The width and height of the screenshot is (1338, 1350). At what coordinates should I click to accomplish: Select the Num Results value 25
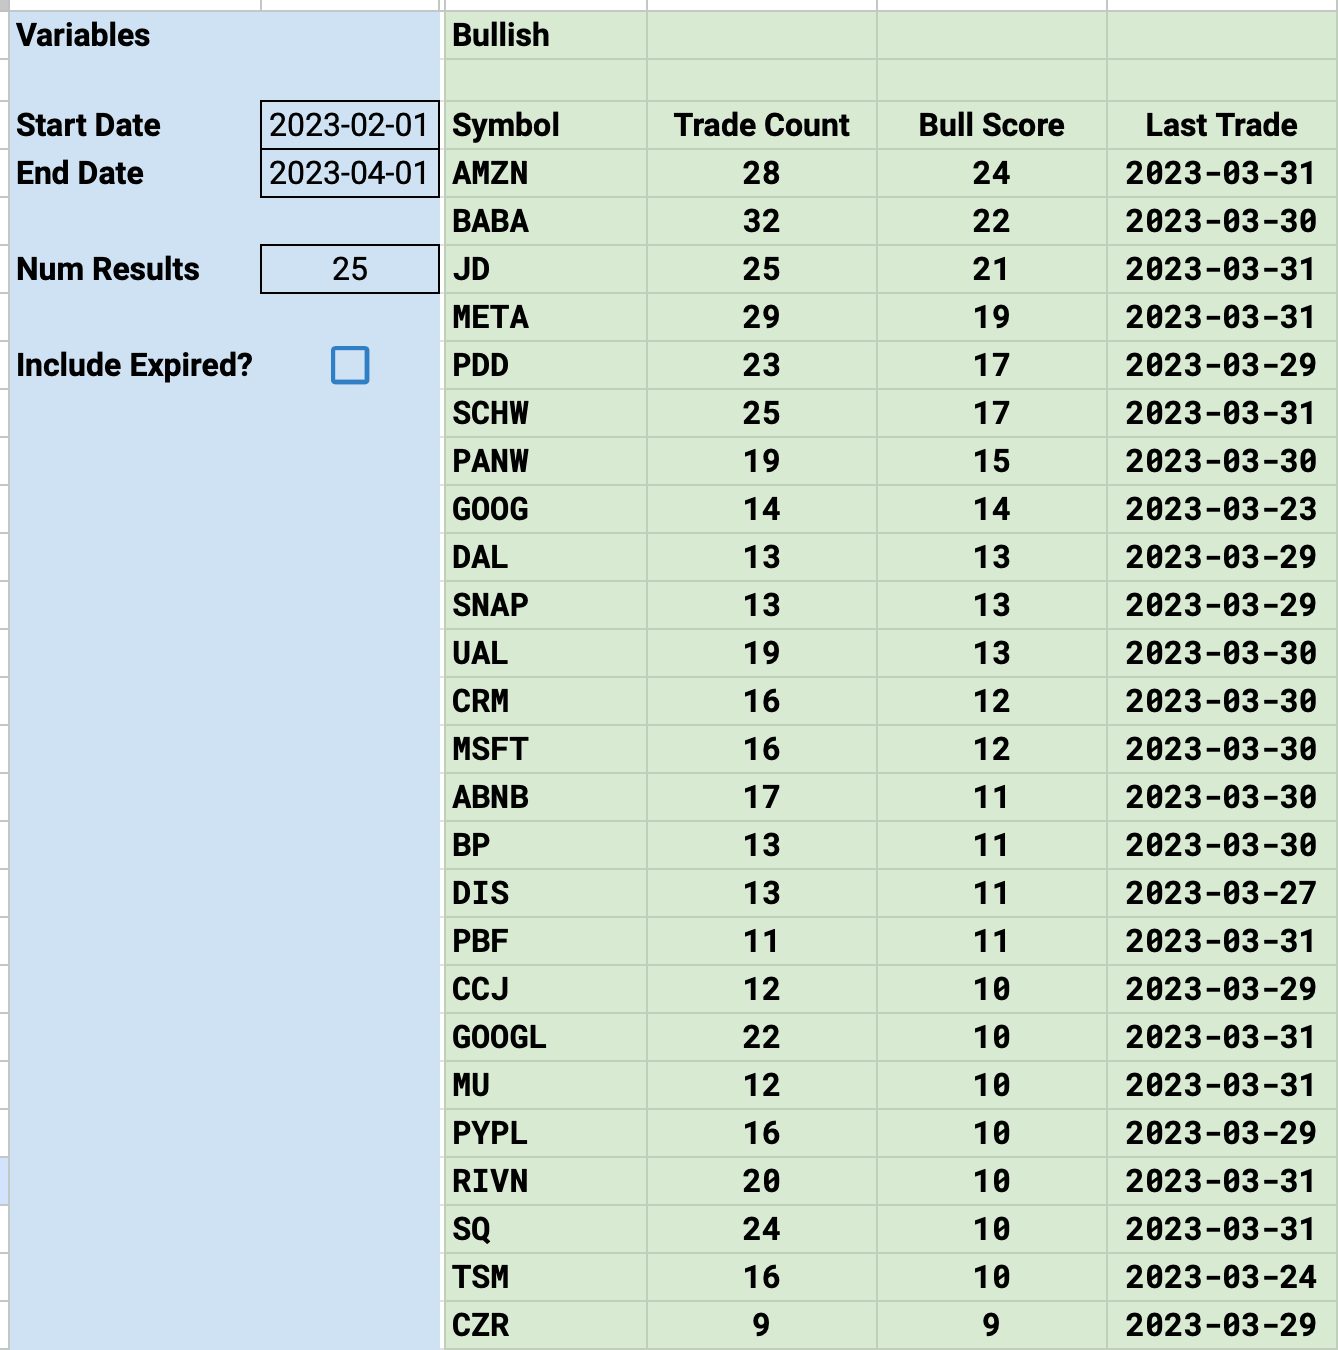350,269
